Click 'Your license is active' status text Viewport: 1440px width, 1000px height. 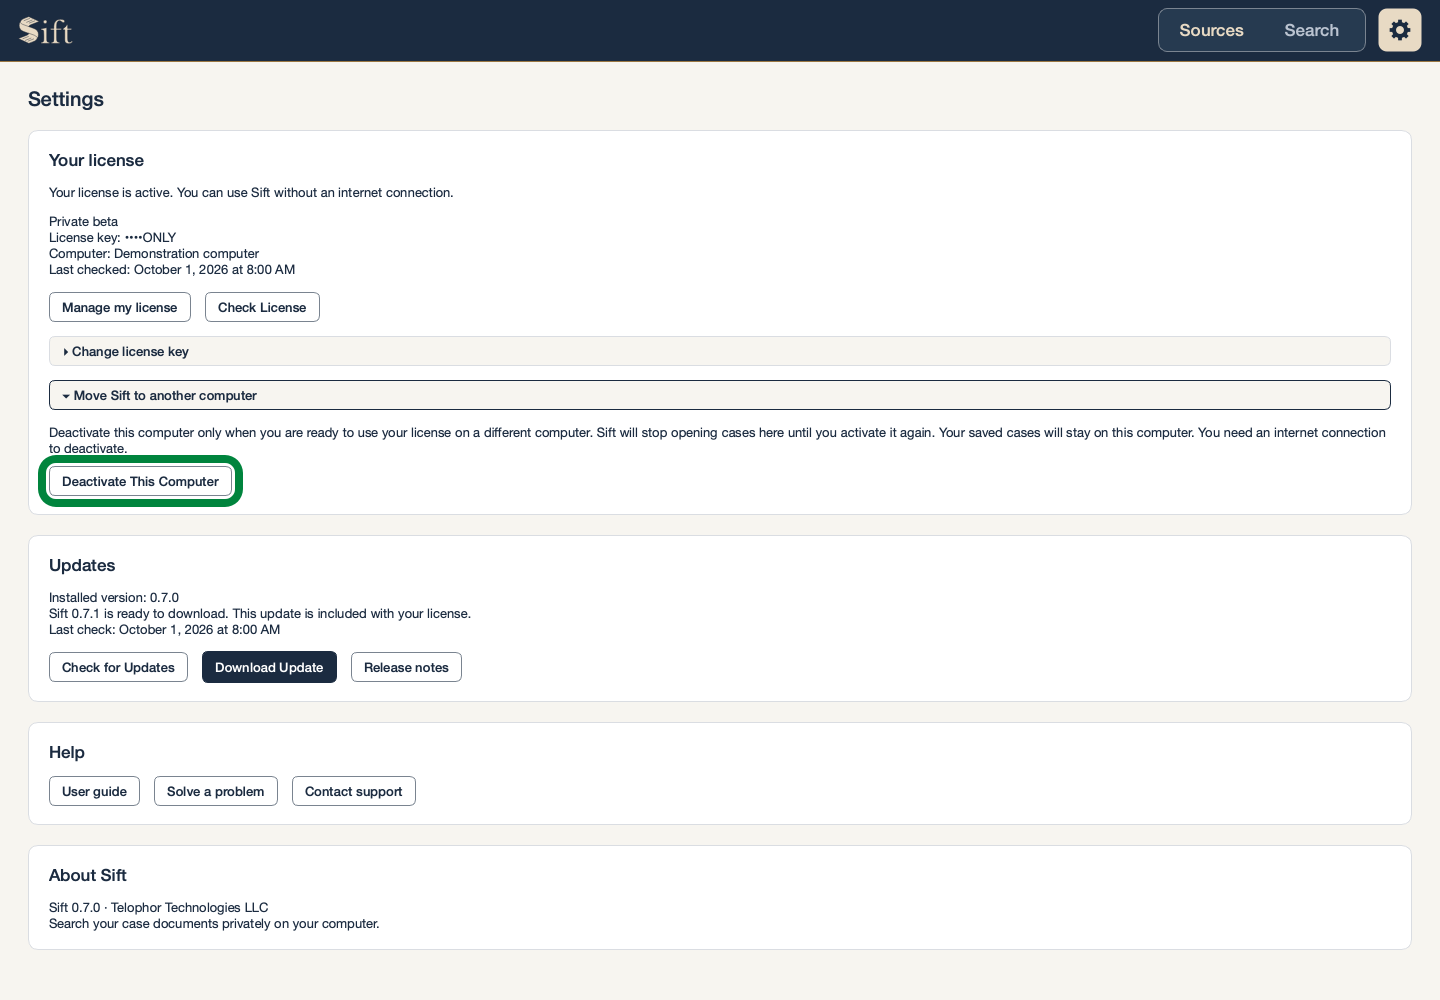click(x=251, y=193)
